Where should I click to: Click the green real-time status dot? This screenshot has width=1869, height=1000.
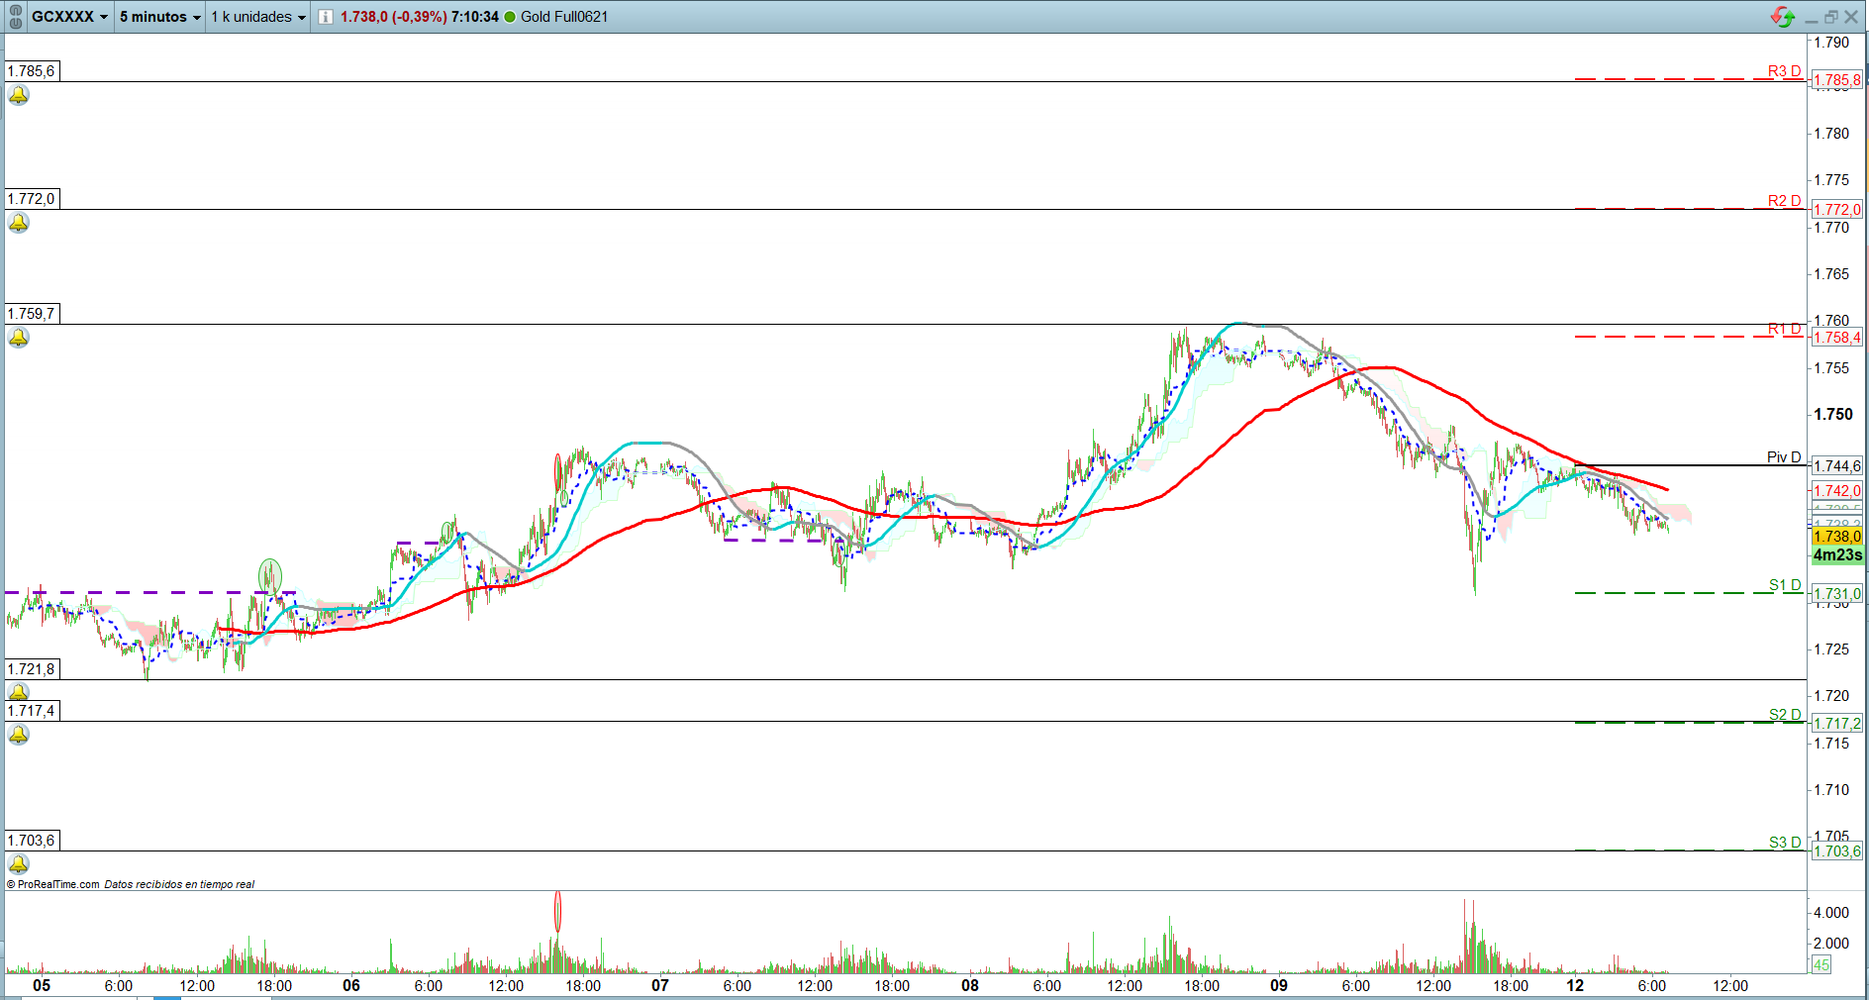(x=510, y=17)
